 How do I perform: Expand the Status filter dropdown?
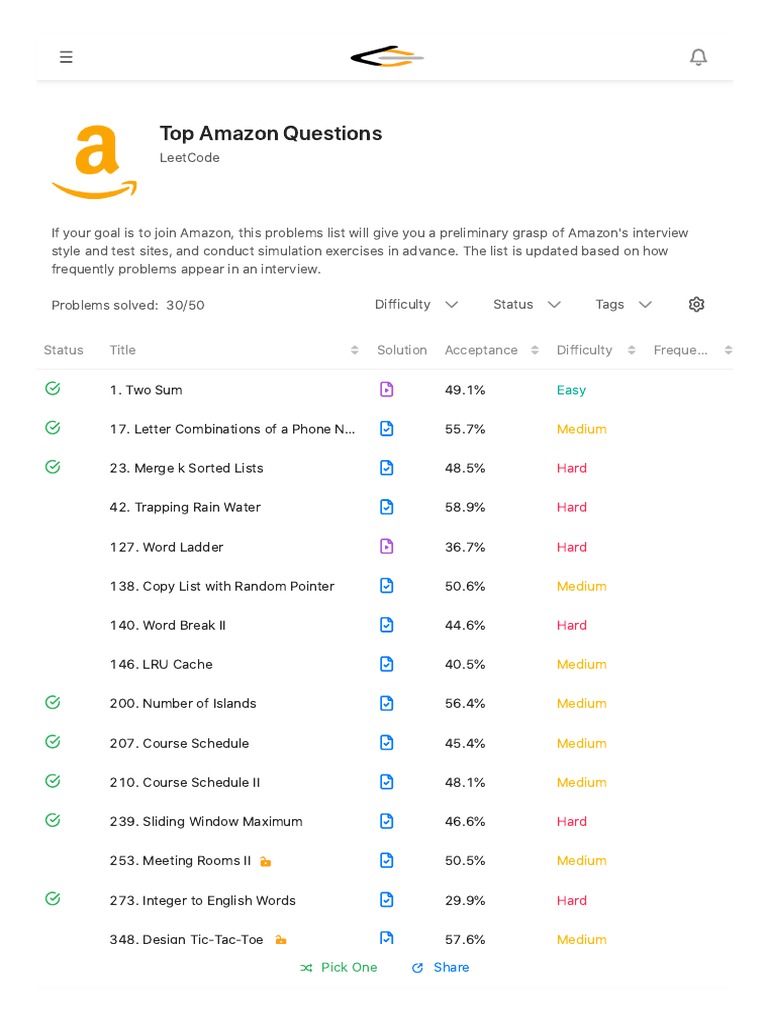pyautogui.click(x=527, y=304)
